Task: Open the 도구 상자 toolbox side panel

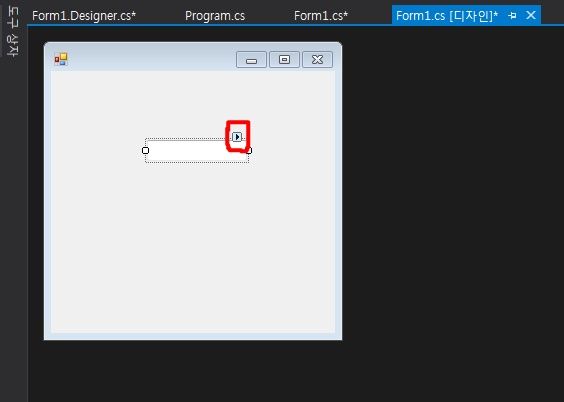Action: click(x=13, y=31)
